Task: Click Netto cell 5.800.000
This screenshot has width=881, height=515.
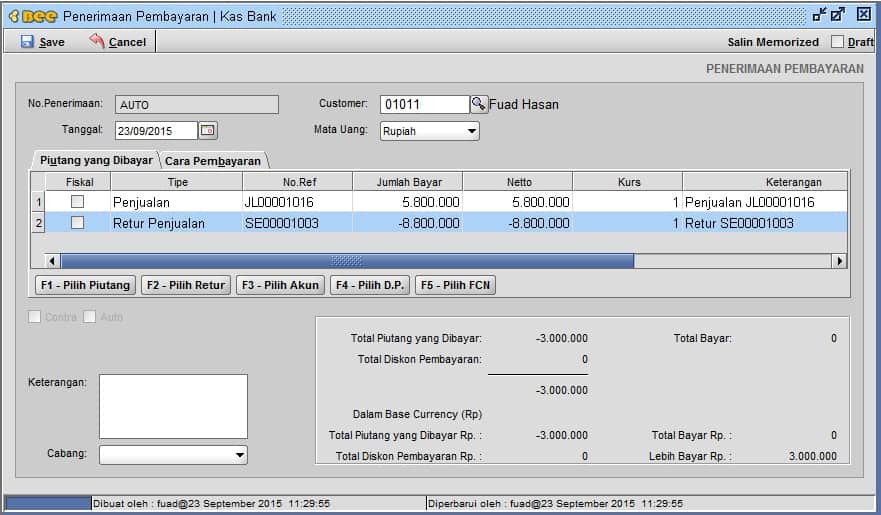Action: tap(518, 202)
